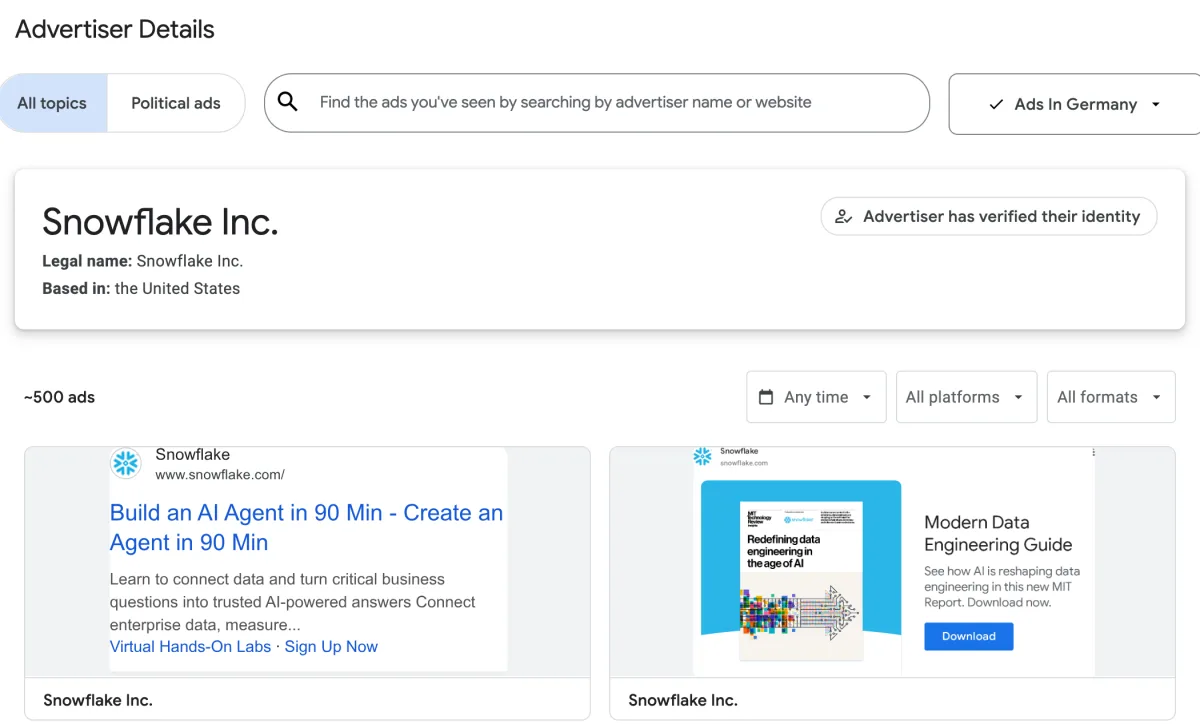1200x728 pixels.
Task: Open the All formats dropdown
Action: click(x=1110, y=397)
